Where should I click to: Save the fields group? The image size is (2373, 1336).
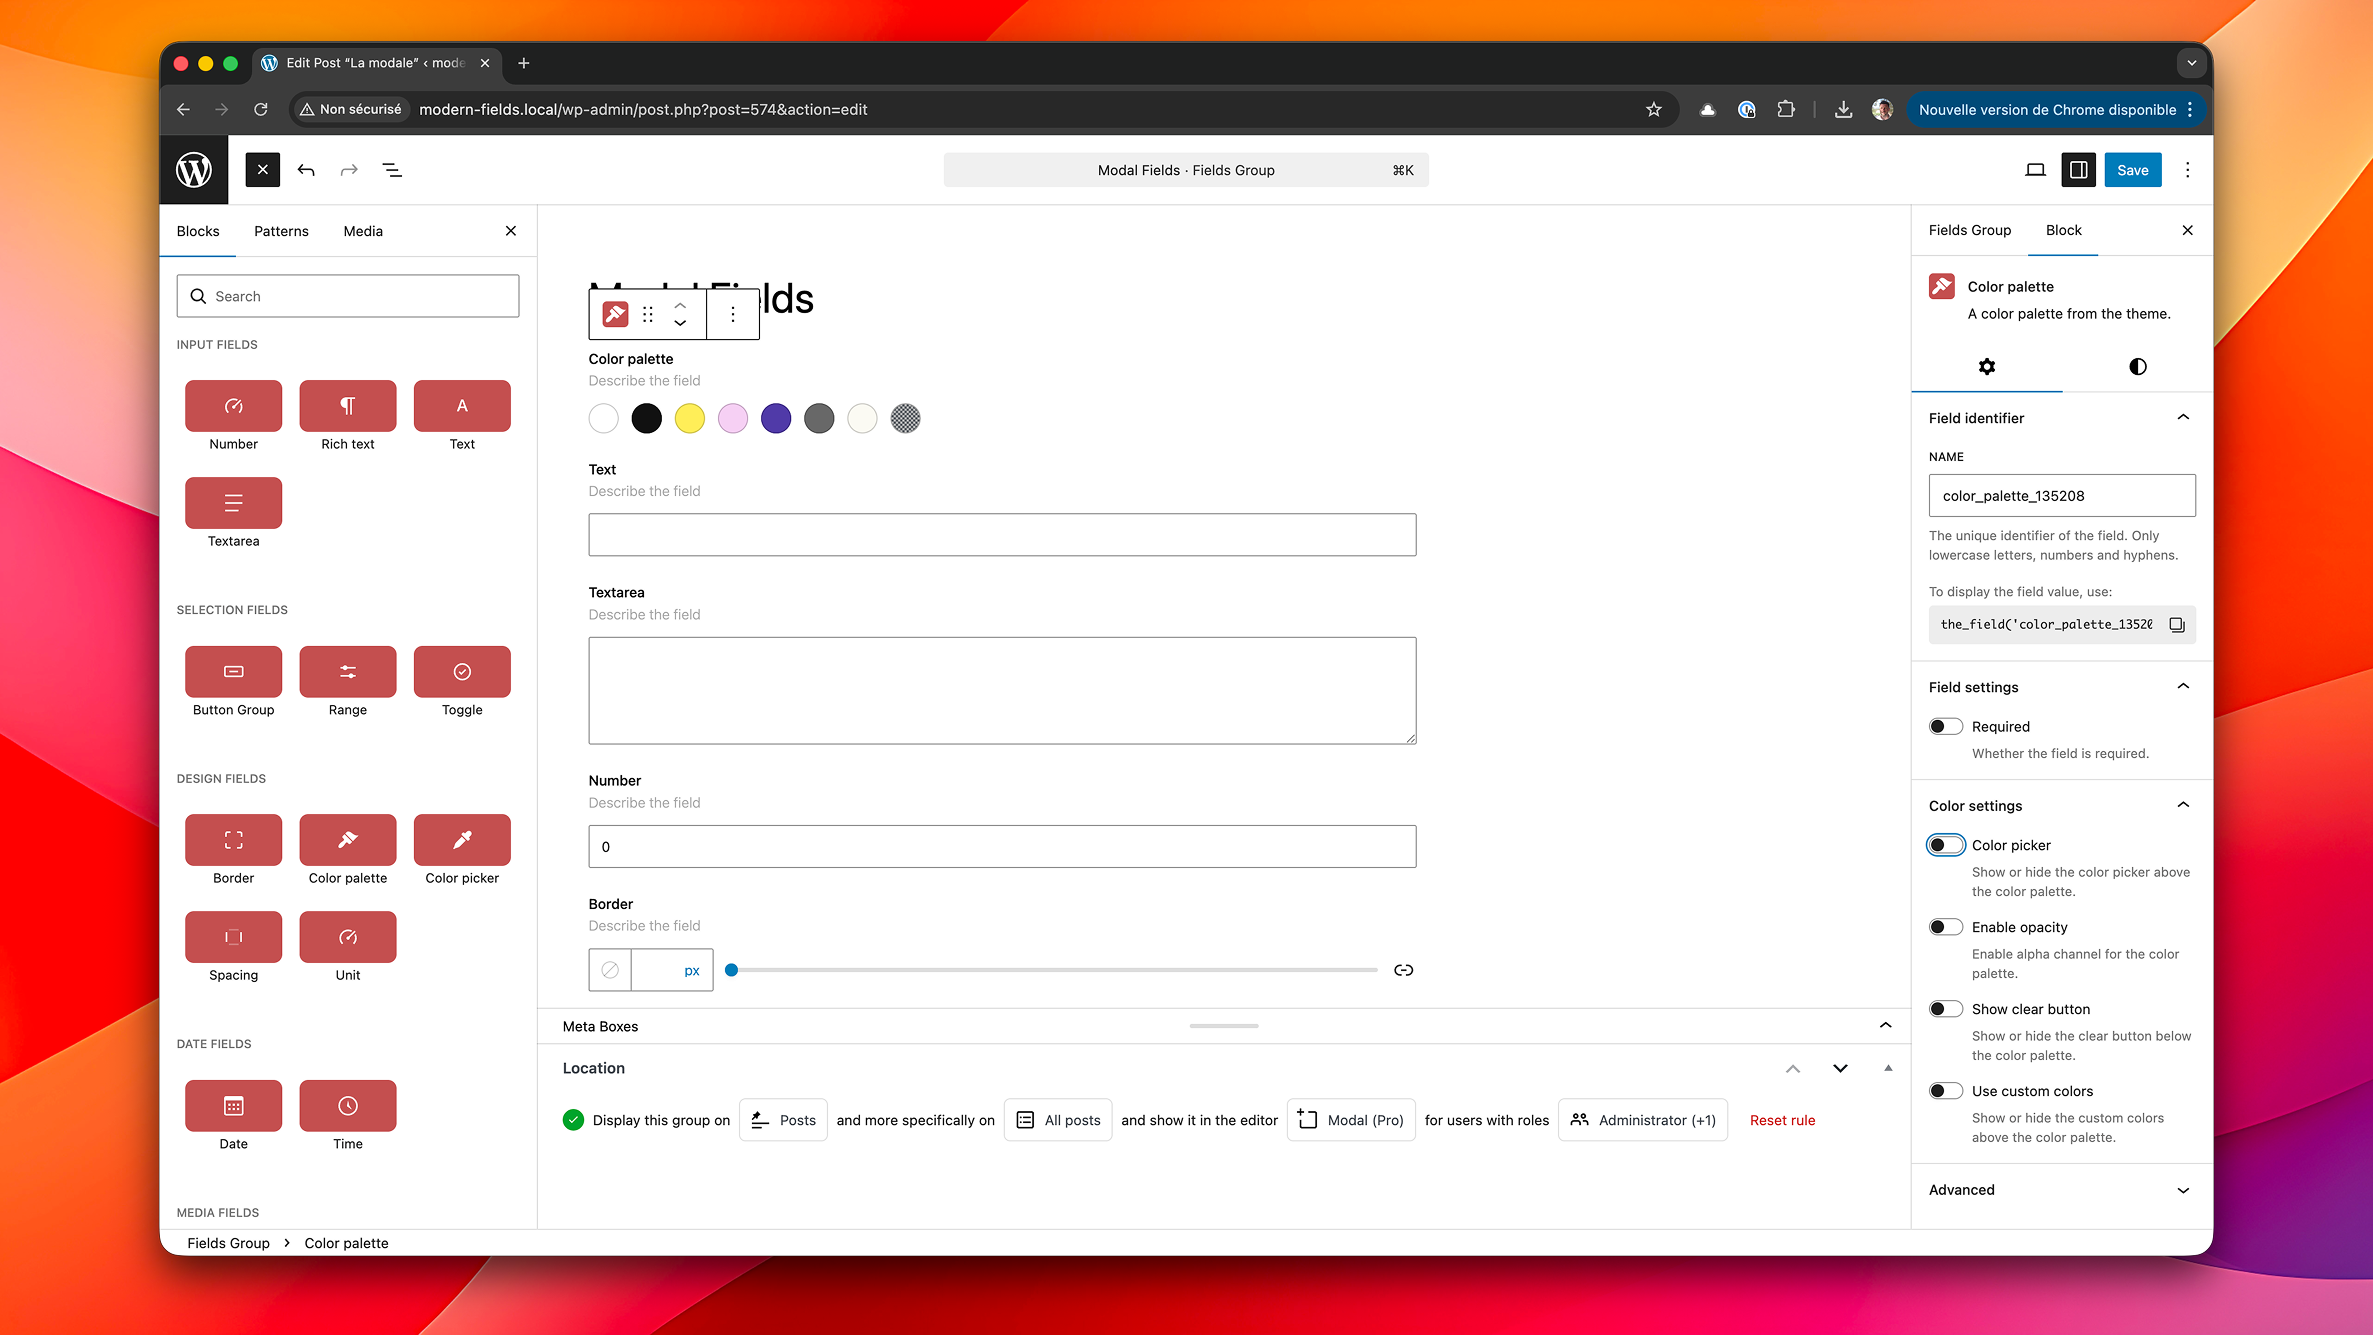click(2132, 169)
